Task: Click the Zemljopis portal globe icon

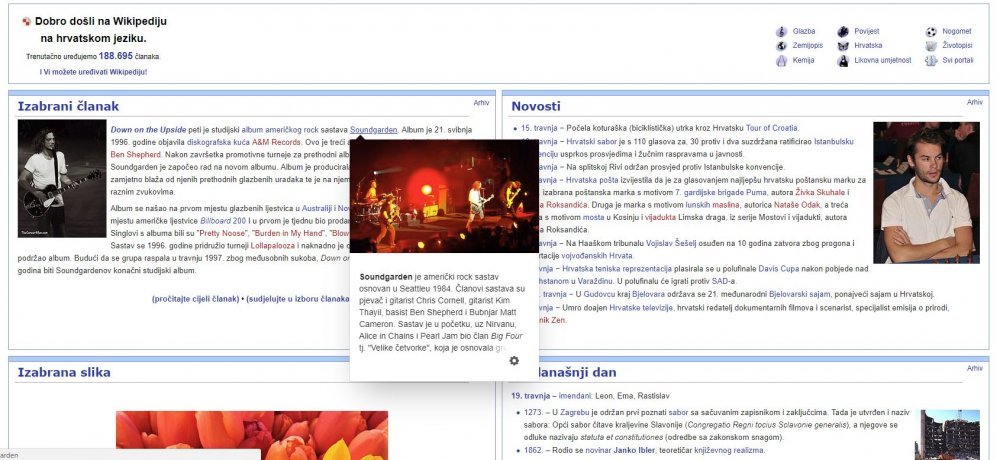Action: point(781,46)
